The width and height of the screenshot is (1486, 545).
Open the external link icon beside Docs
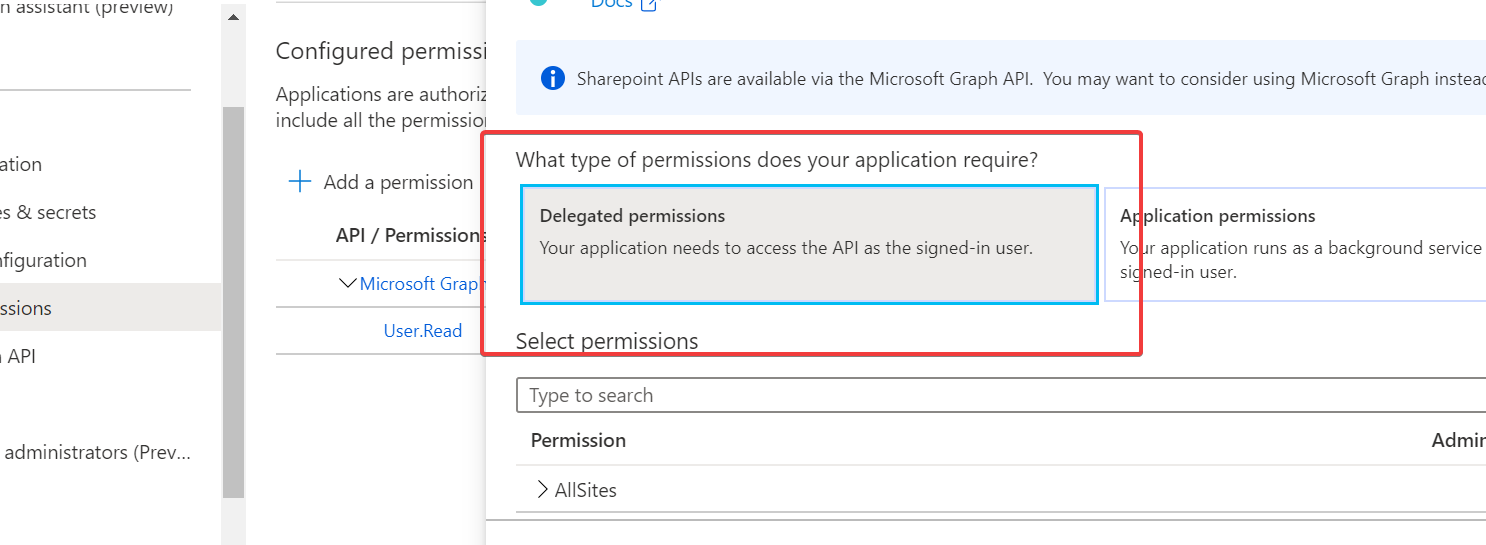click(x=649, y=4)
